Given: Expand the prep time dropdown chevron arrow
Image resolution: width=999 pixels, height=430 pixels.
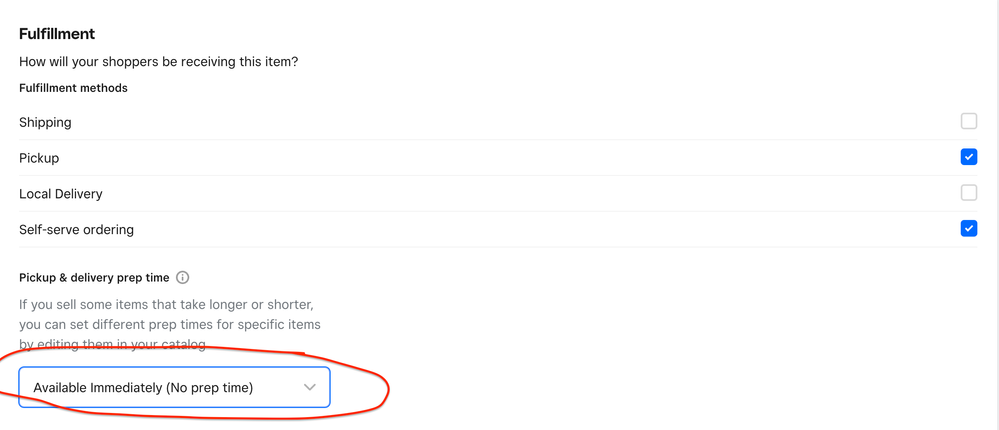Looking at the screenshot, I should coord(310,387).
